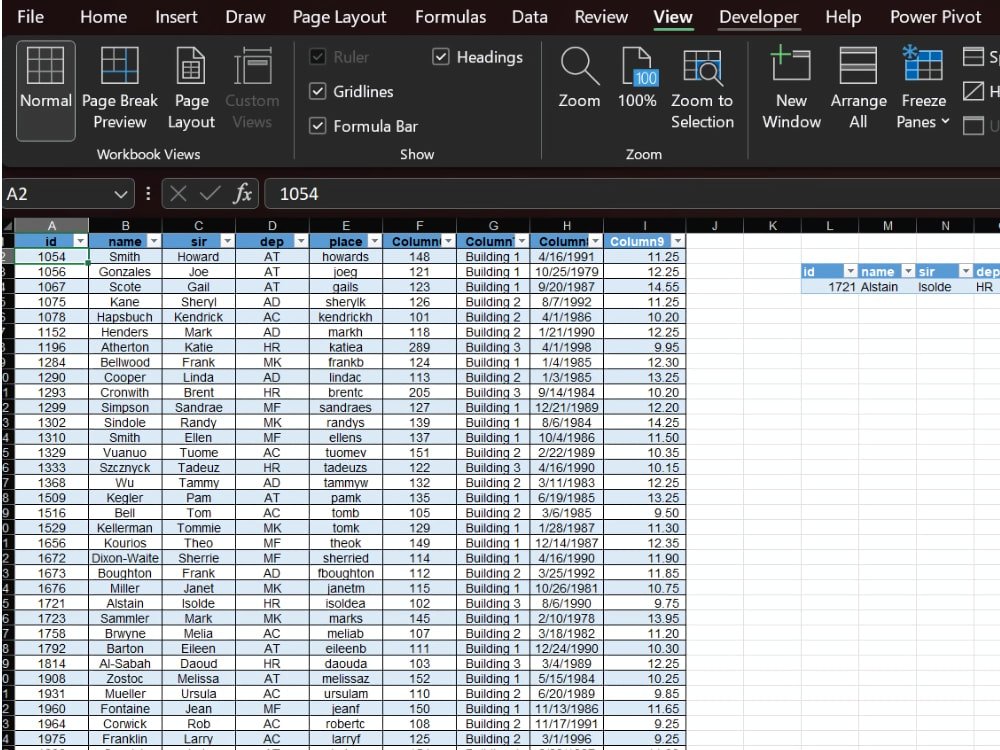Select cell with value 14.55
The width and height of the screenshot is (1000, 750).
pos(645,287)
